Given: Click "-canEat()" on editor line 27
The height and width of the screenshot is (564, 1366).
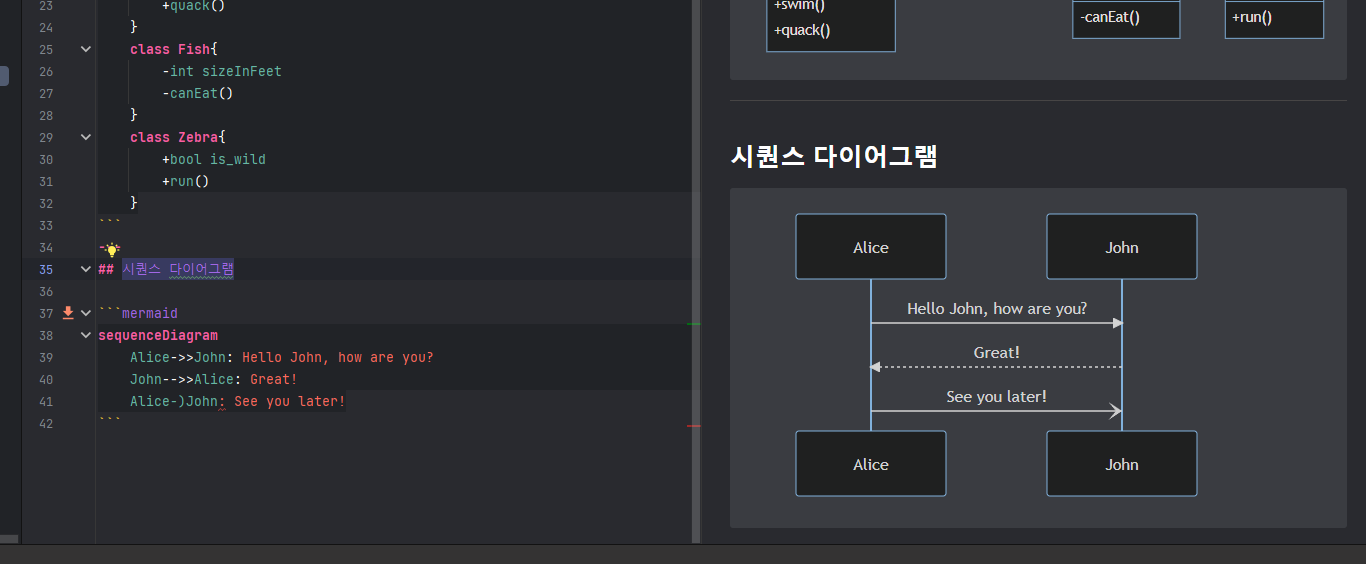Looking at the screenshot, I should (x=198, y=93).
